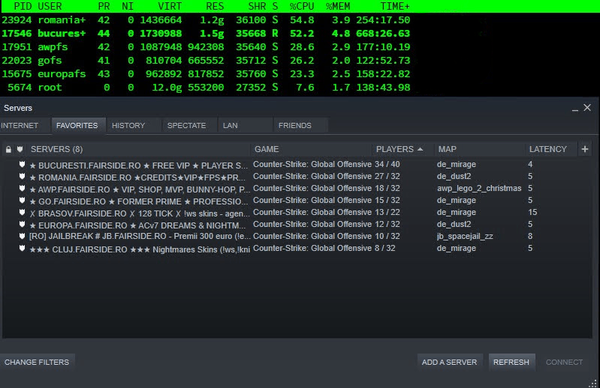Click the shield icon of ROMANIA.FAIRSIDE.RO row

pyautogui.click(x=22, y=176)
